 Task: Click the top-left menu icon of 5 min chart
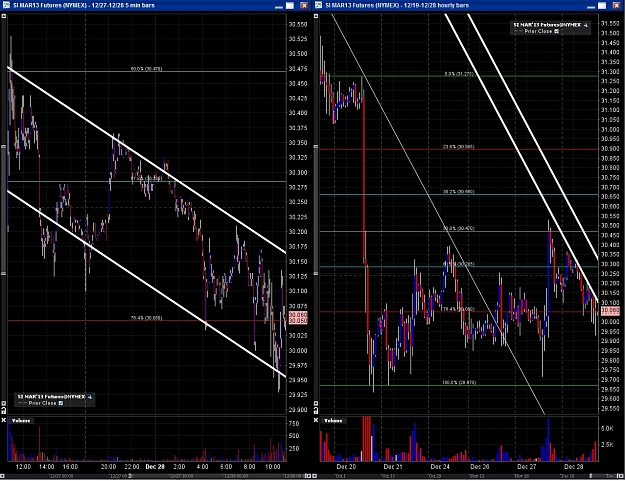pos(4,16)
